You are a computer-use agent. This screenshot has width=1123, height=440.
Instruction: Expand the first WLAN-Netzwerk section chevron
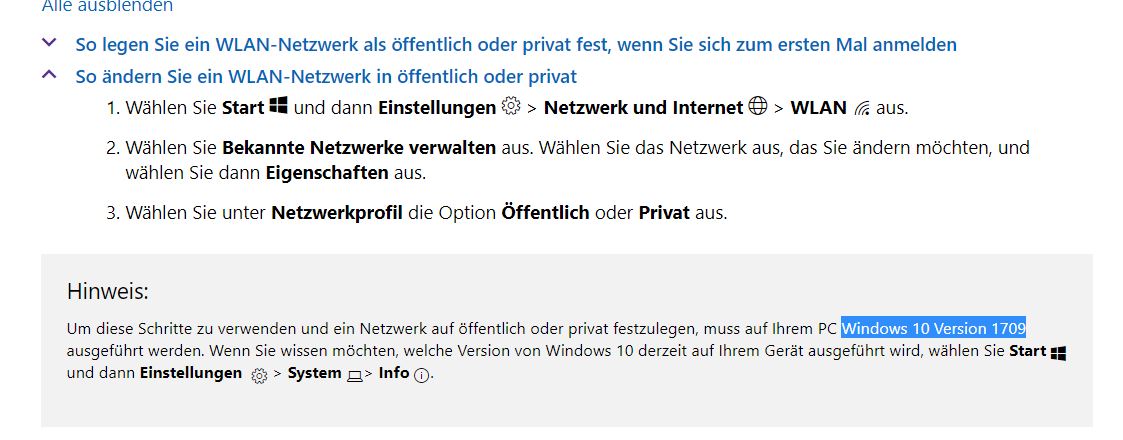click(x=49, y=43)
